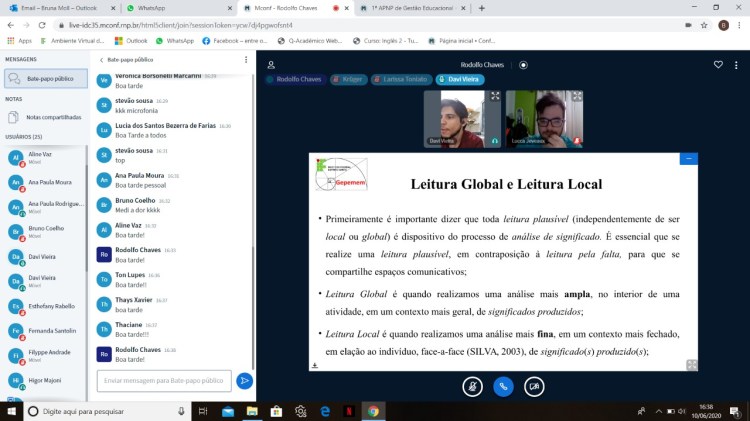Click the heart status icon
Viewport: 750px width, 421px height.
coord(717,65)
